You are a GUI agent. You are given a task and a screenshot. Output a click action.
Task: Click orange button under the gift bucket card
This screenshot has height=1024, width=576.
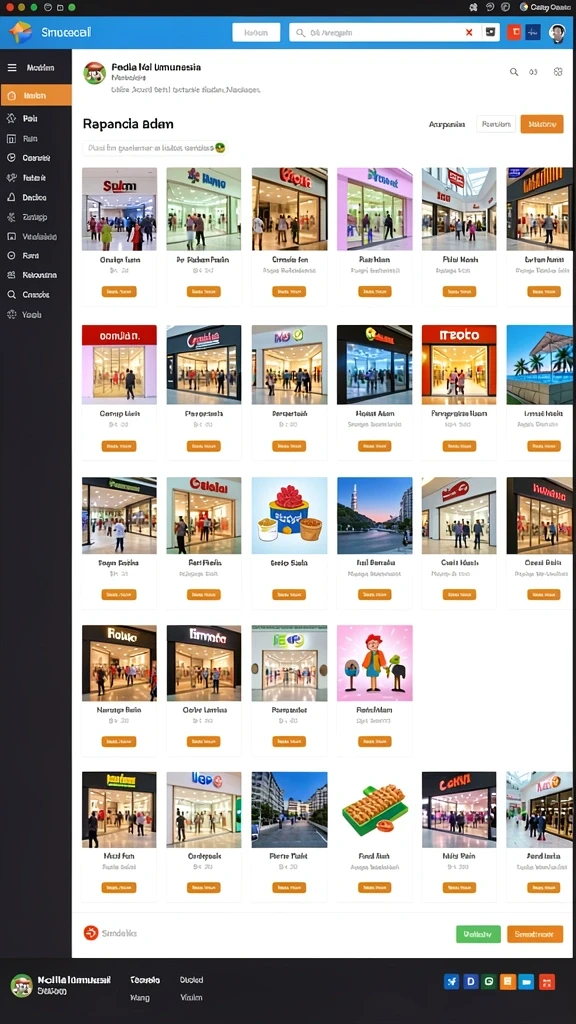coord(289,594)
